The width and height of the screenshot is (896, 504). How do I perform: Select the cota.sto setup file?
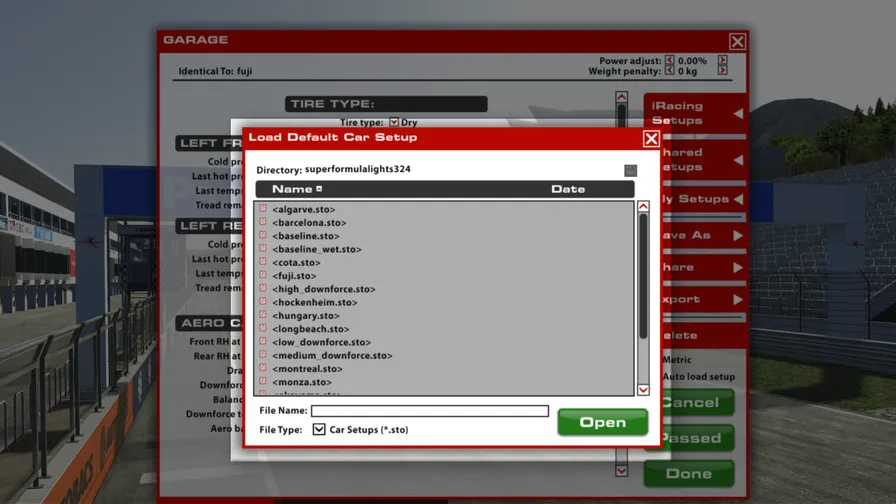click(296, 263)
